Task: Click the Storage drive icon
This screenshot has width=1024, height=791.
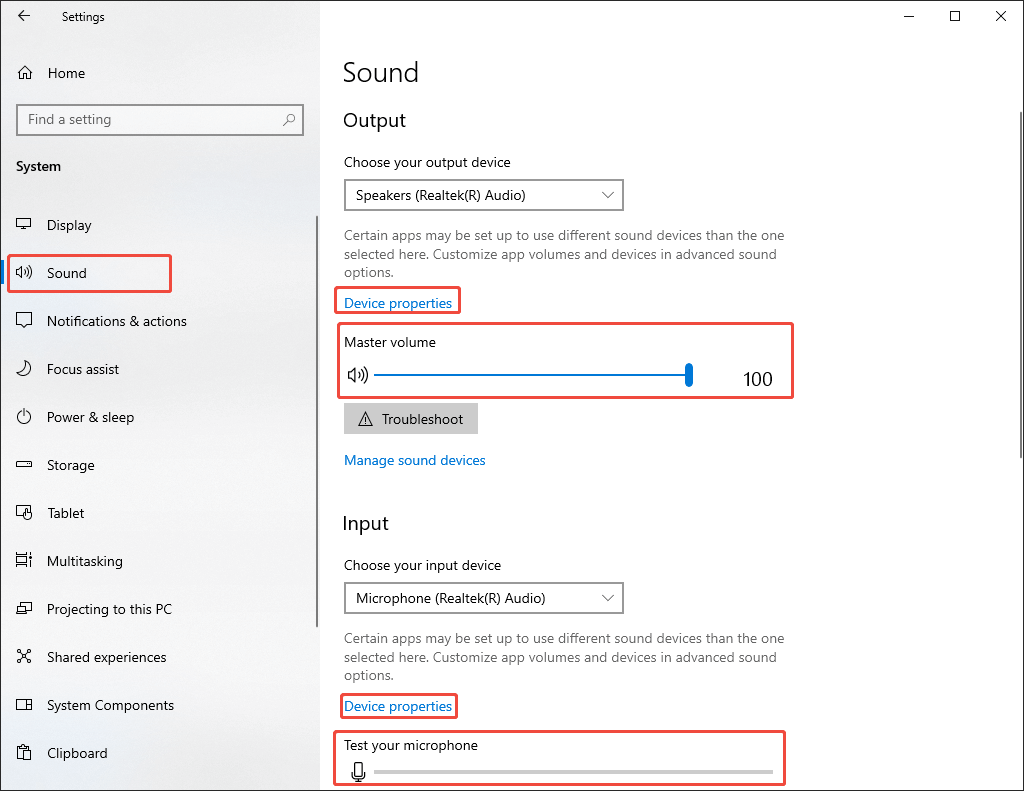Action: (24, 465)
